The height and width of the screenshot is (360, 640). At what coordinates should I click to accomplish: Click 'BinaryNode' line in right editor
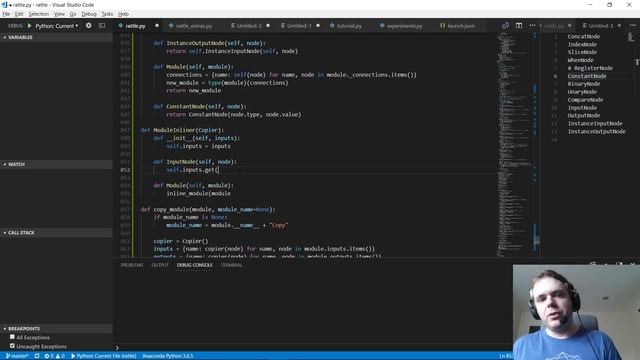pyautogui.click(x=583, y=84)
